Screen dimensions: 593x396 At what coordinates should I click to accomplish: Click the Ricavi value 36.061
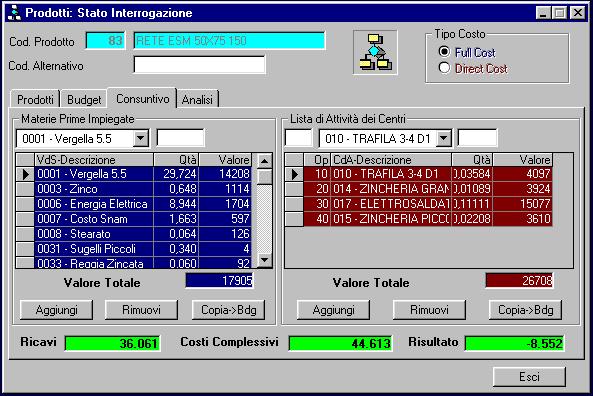point(112,343)
